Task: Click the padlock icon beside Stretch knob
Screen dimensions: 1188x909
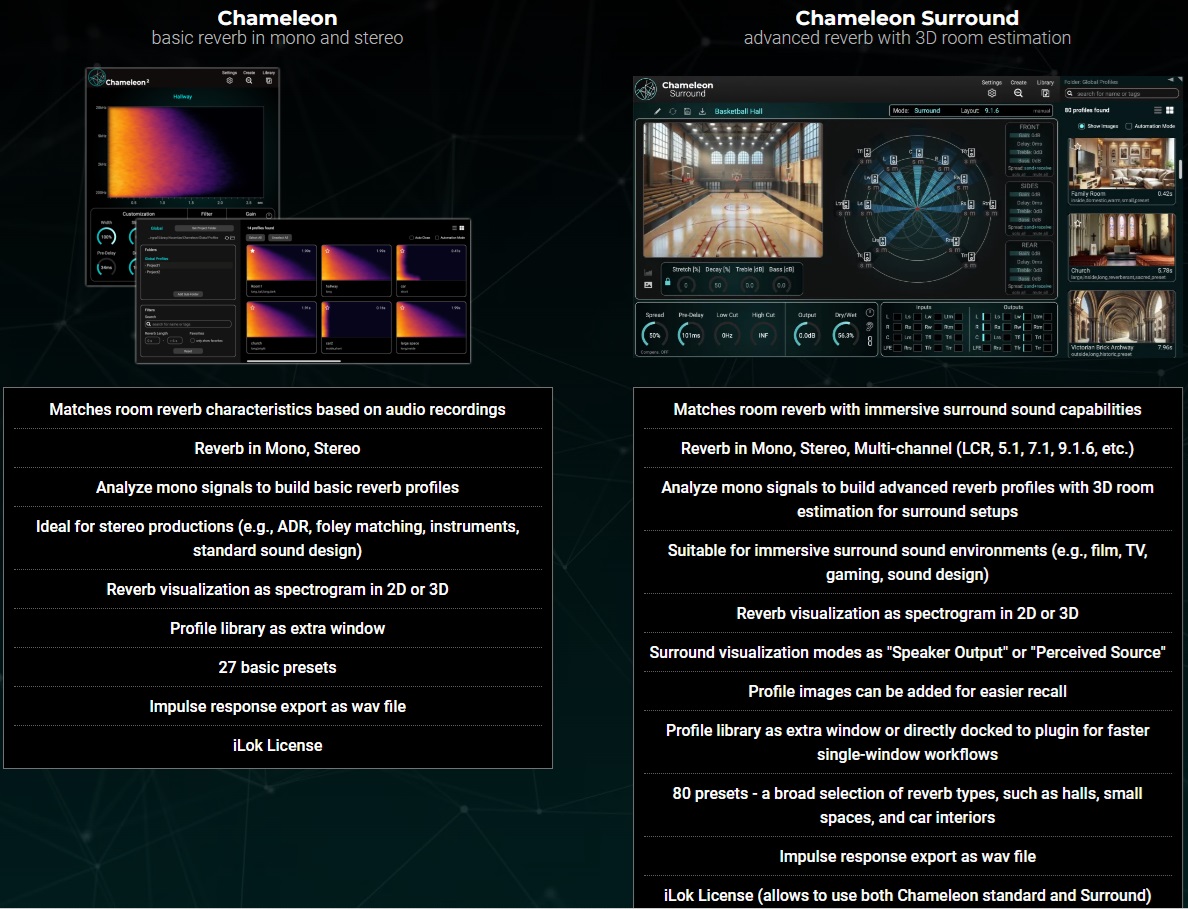Action: 667,282
